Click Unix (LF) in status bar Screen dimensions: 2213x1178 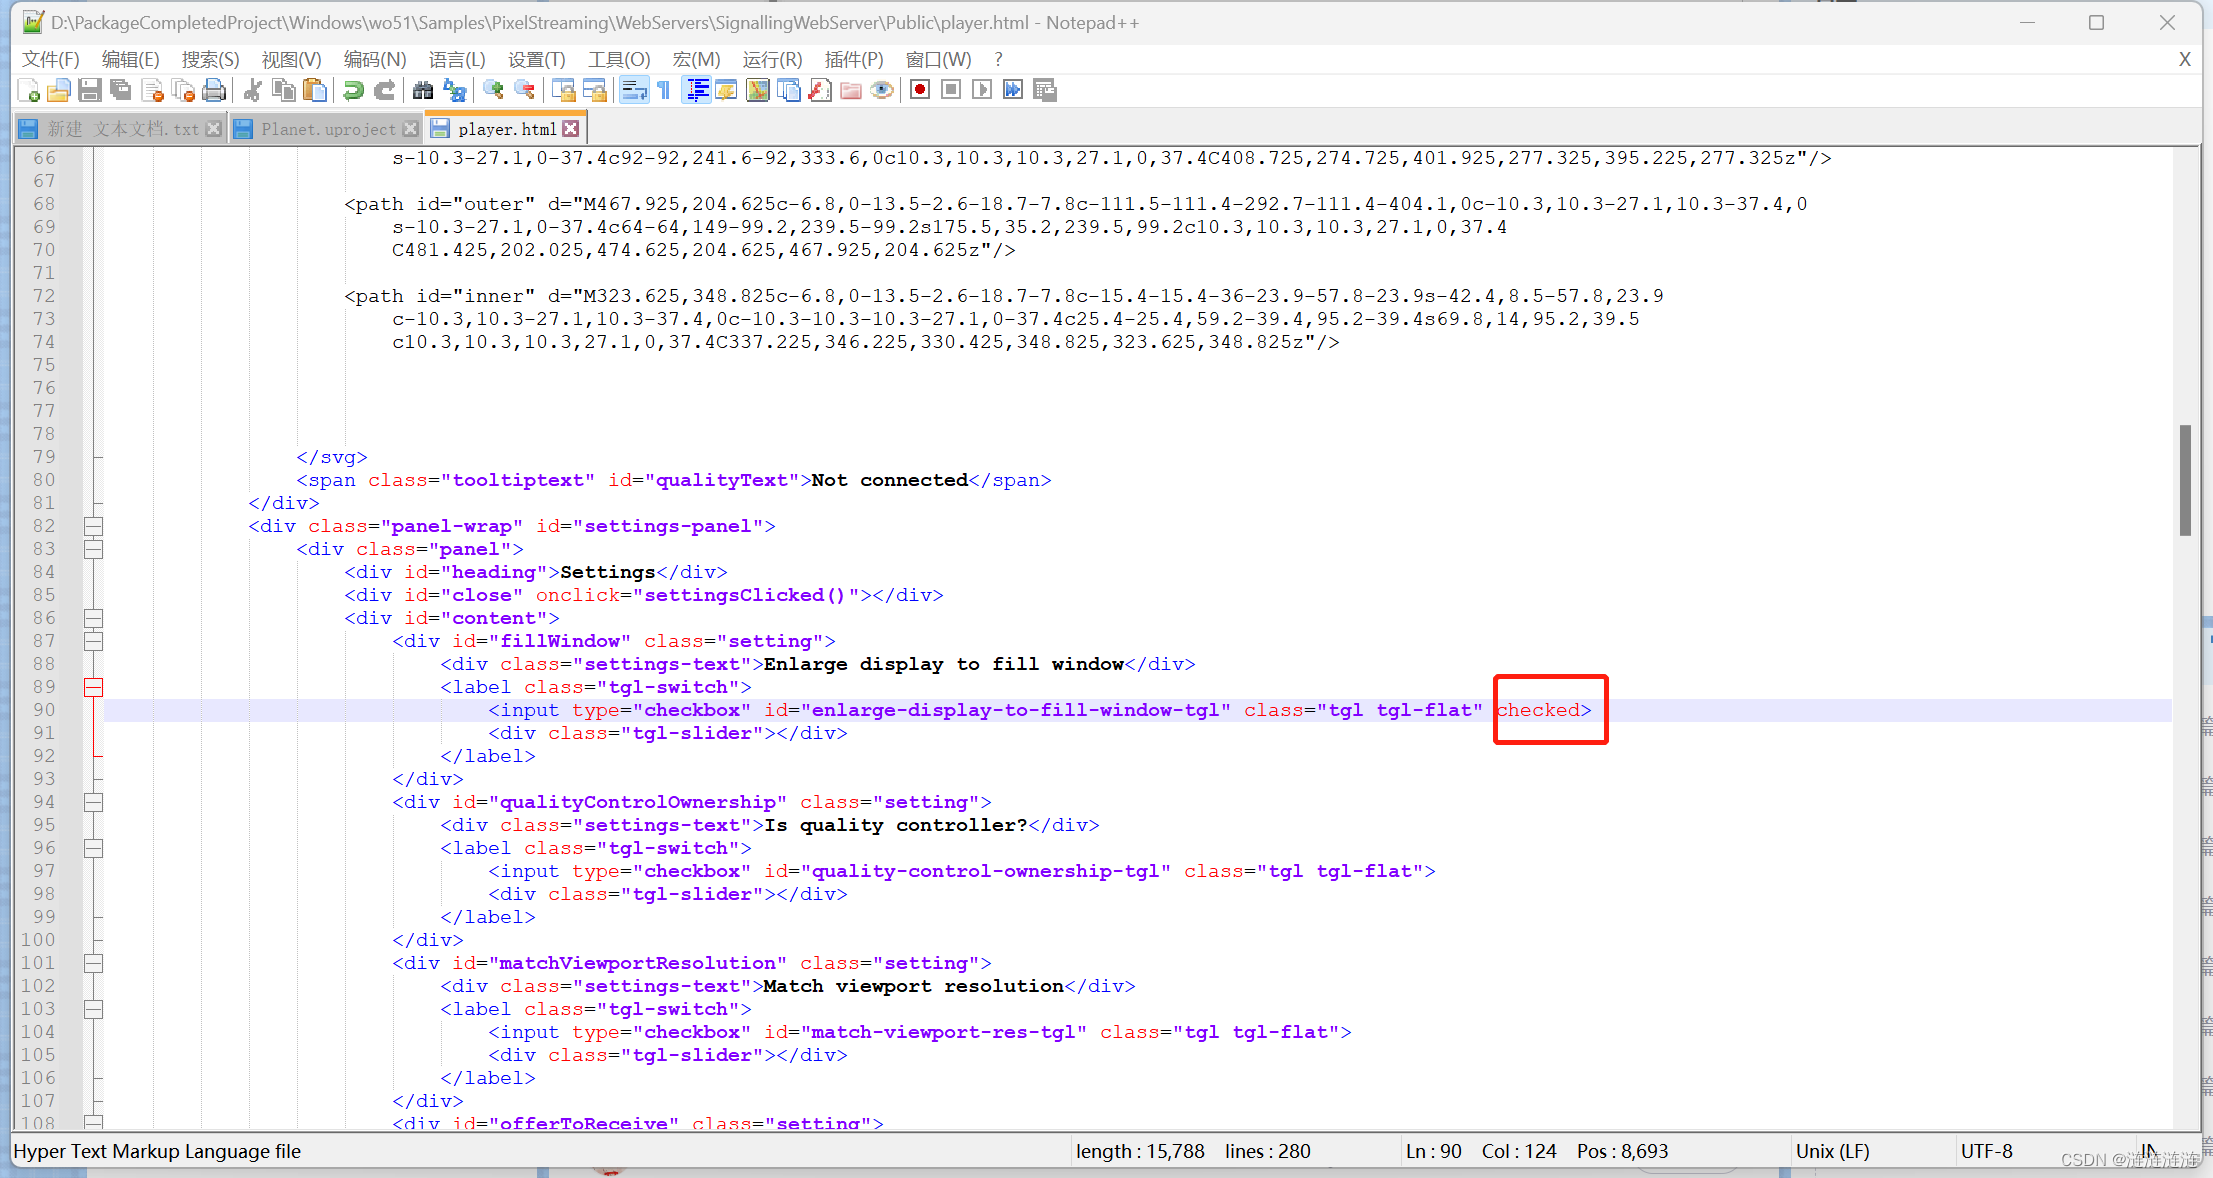tap(1833, 1151)
